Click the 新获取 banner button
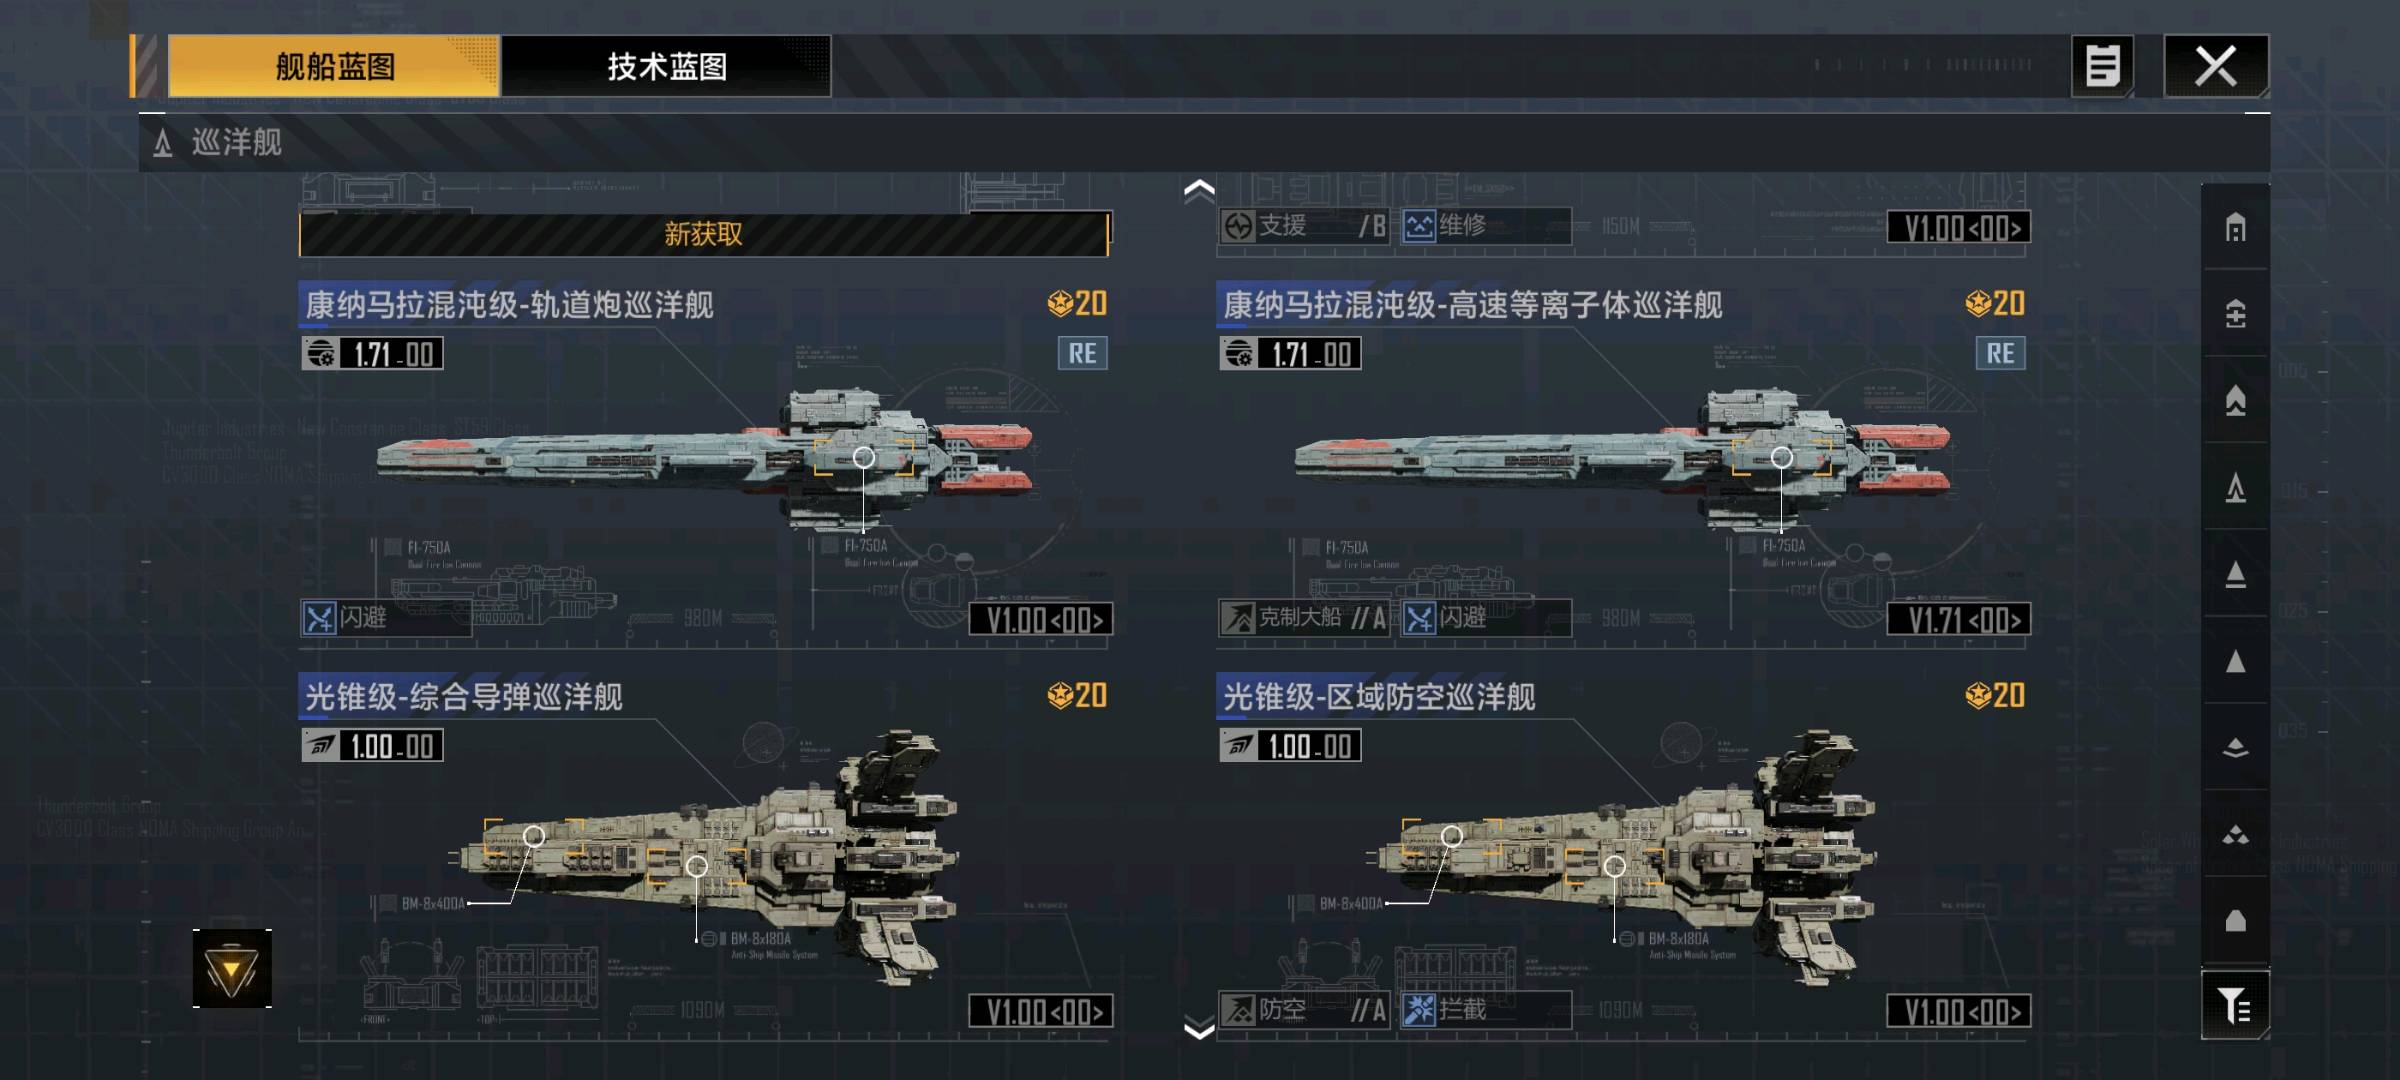 (704, 234)
